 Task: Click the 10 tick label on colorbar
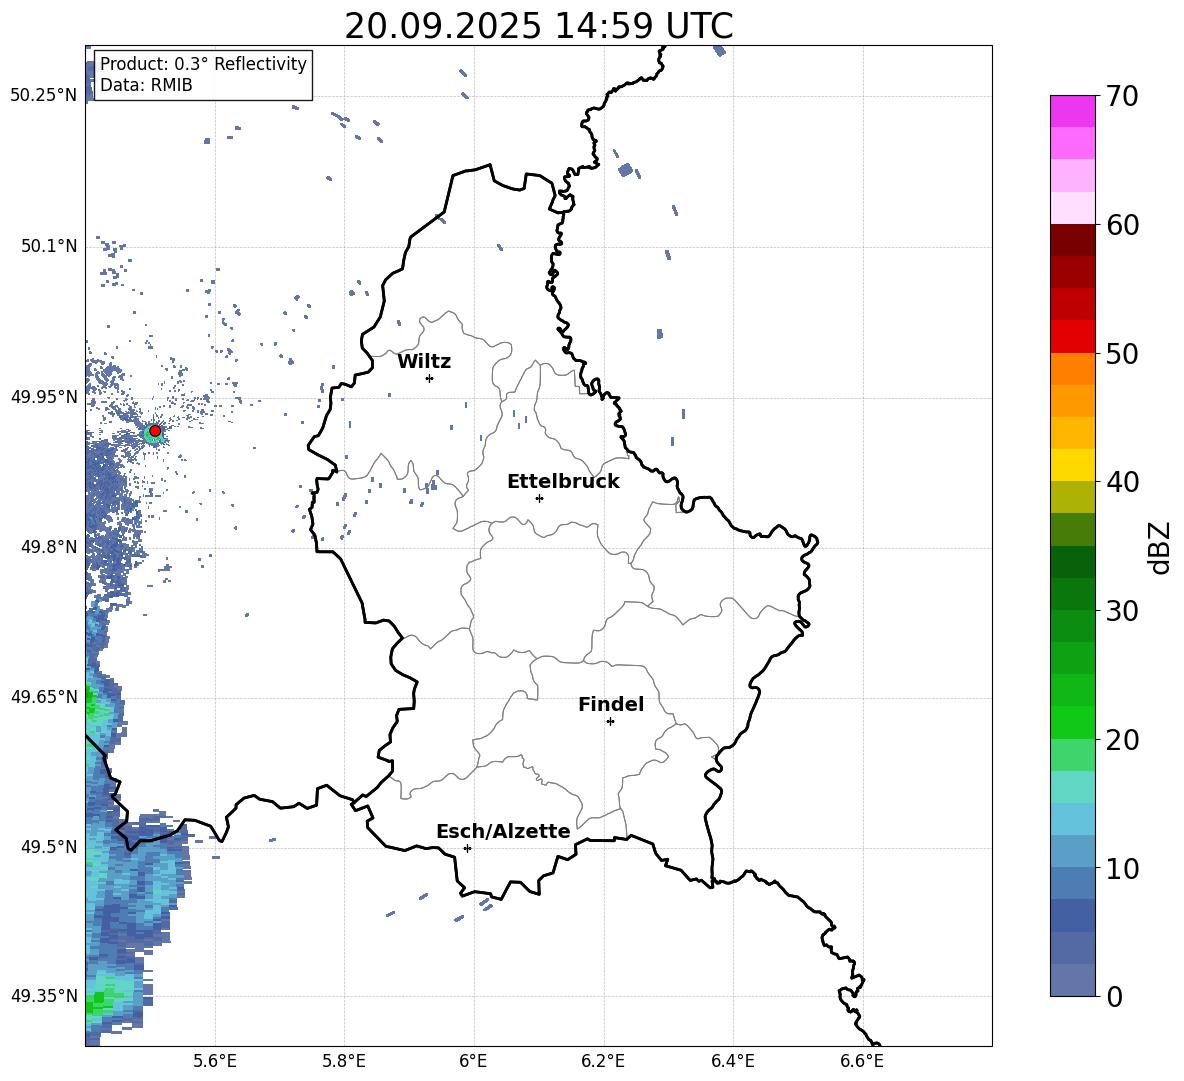[1121, 869]
